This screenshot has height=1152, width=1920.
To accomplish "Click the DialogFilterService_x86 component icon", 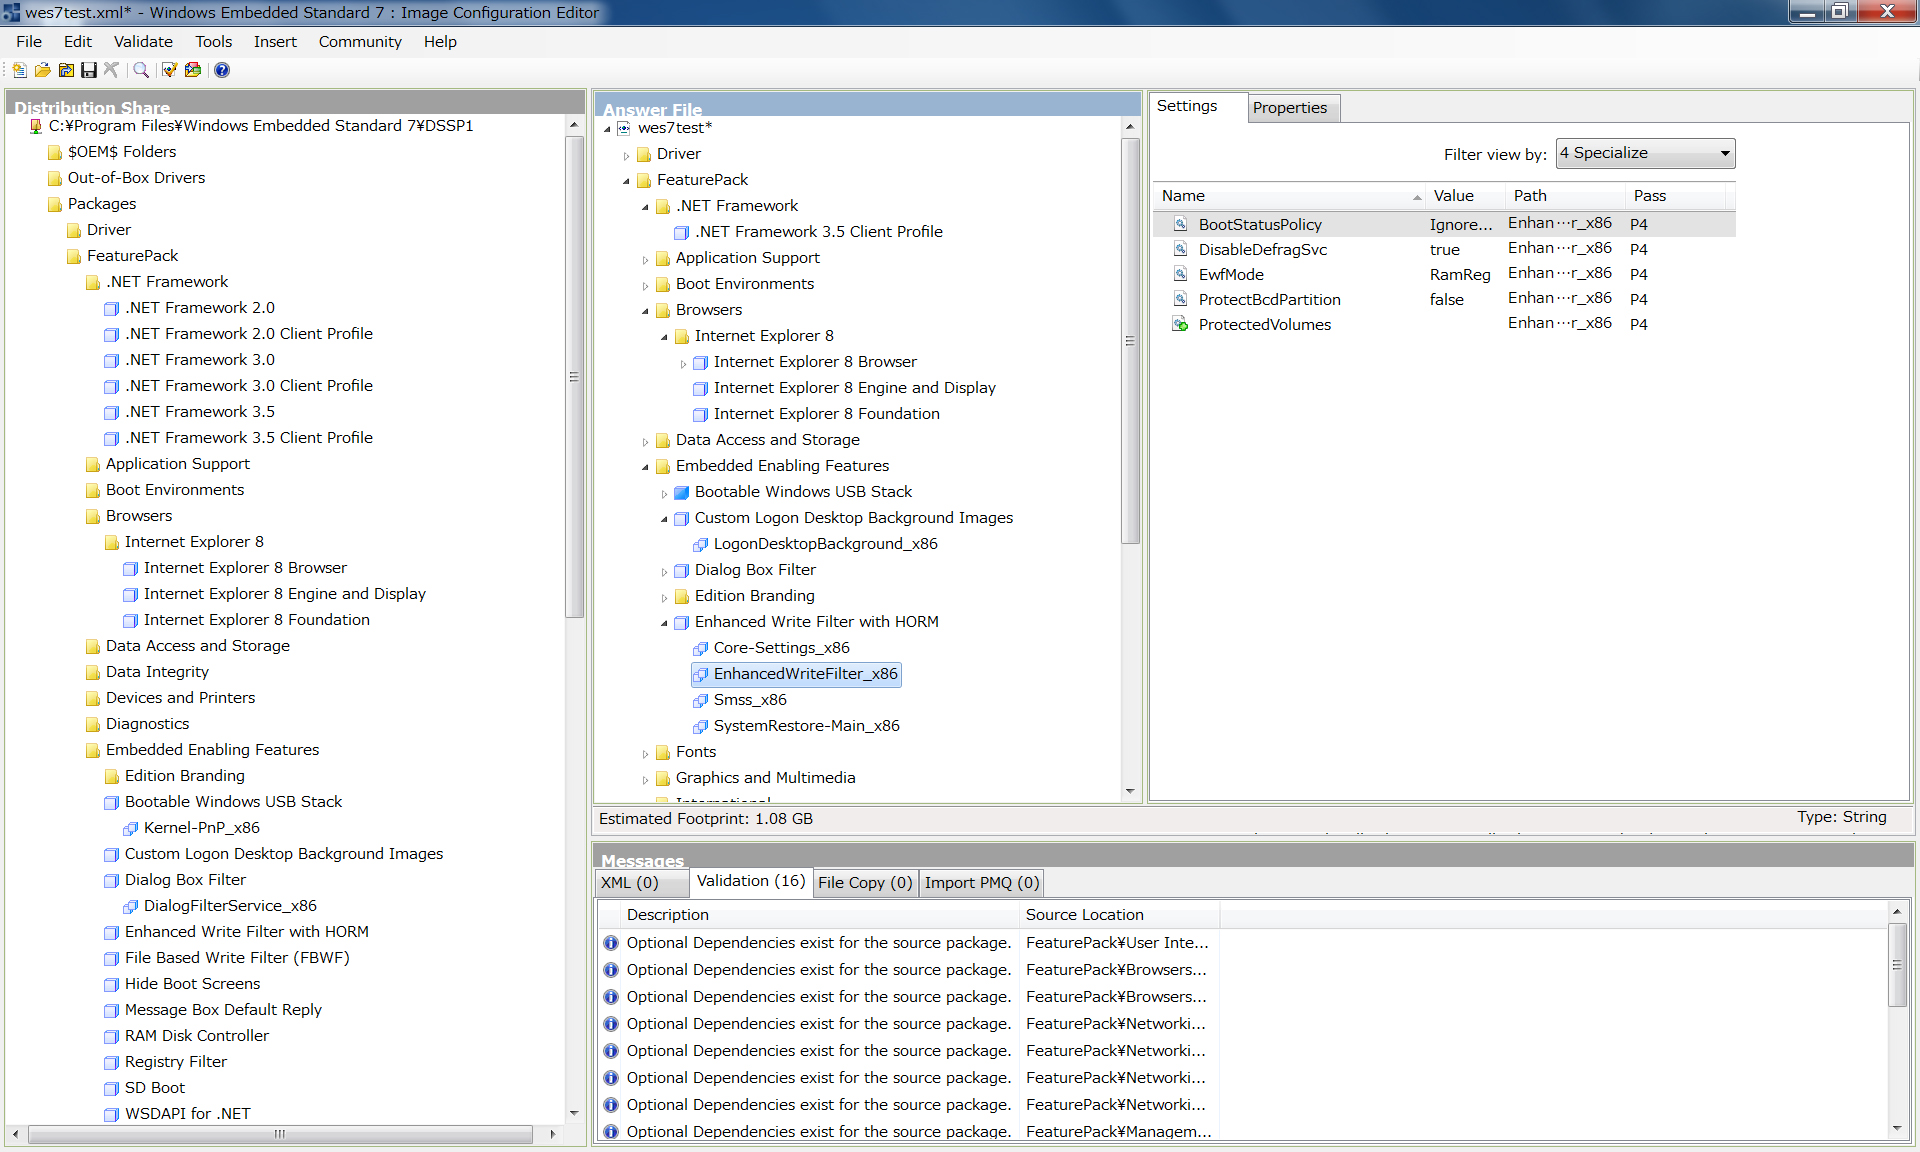I will pyautogui.click(x=130, y=906).
